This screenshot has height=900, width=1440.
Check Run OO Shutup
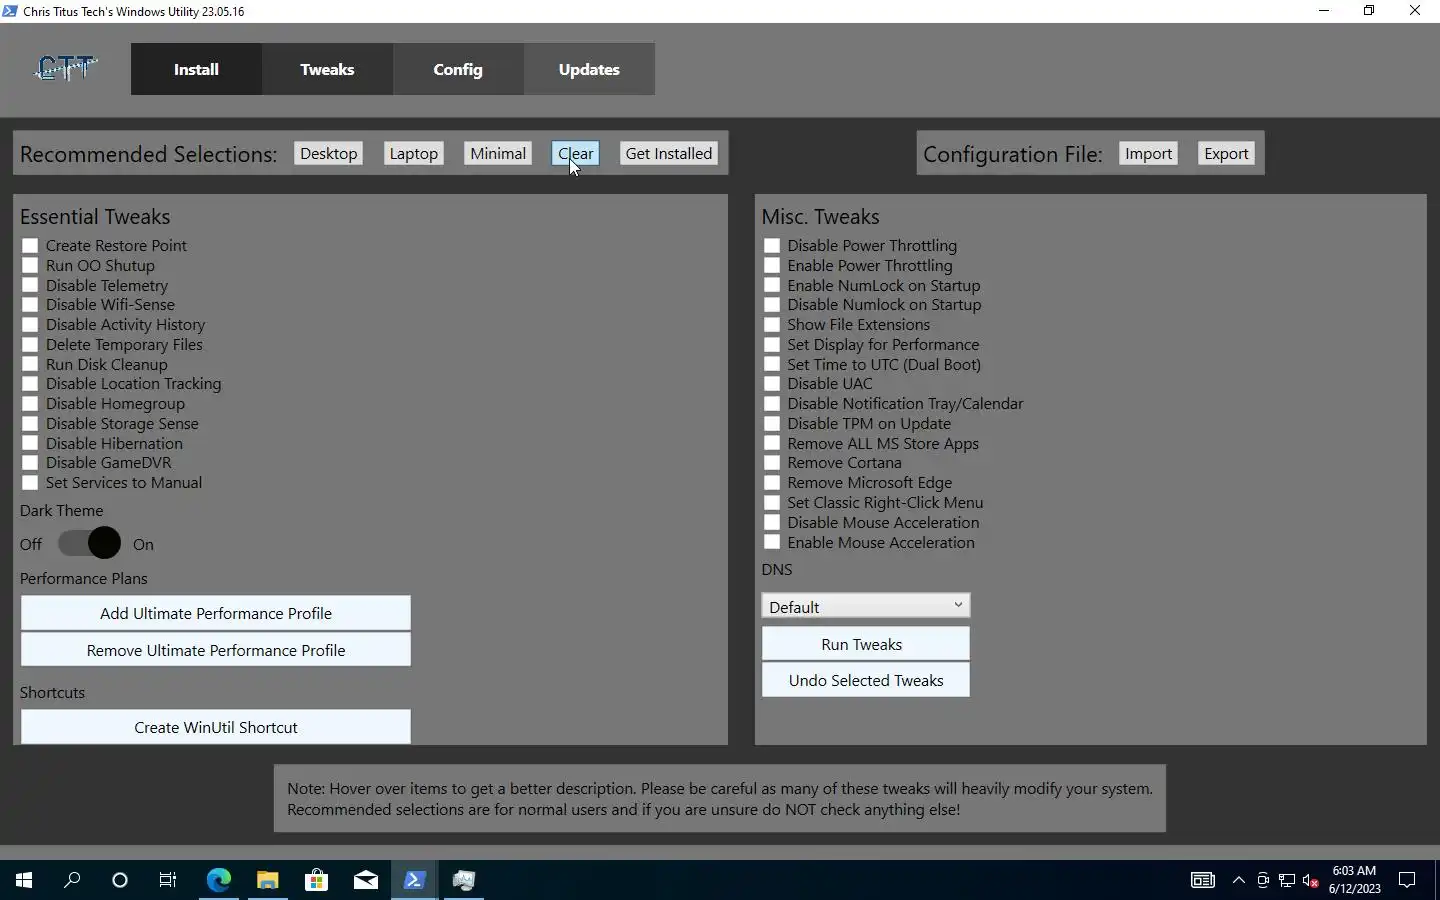(30, 265)
